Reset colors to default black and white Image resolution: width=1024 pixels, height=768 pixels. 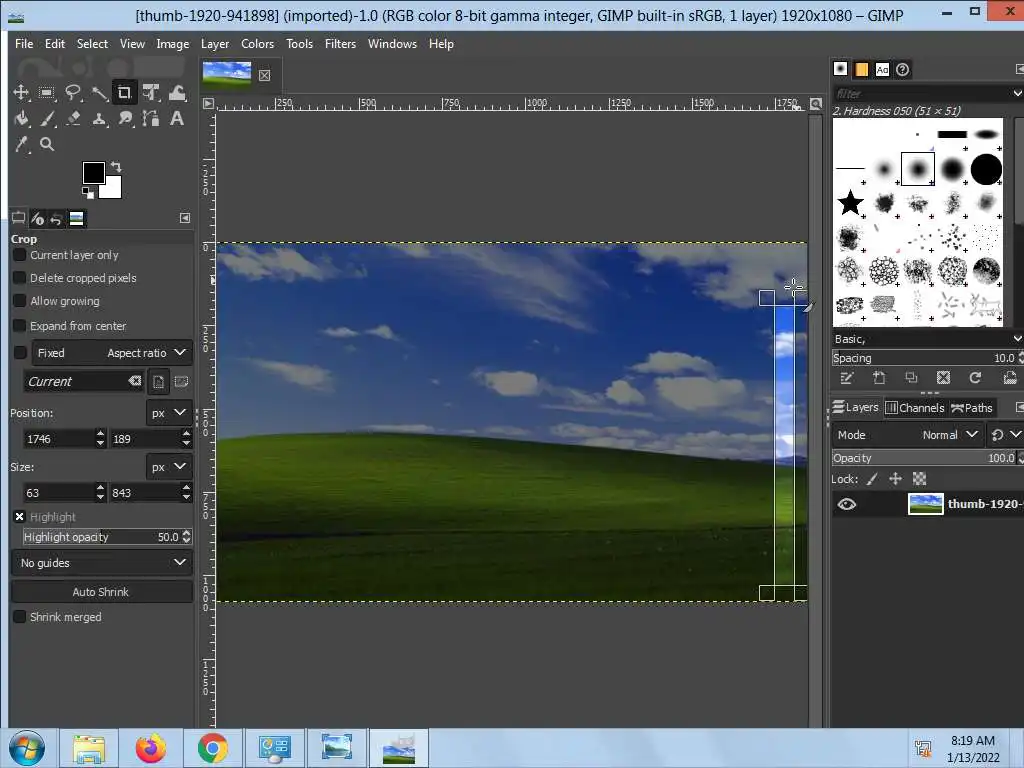click(88, 192)
